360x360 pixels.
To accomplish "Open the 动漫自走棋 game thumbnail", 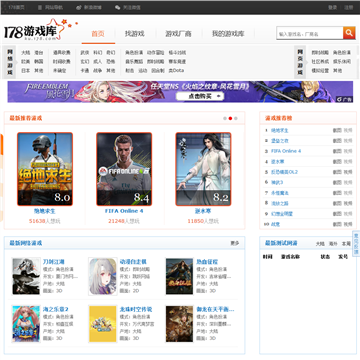I will [x=103, y=276].
